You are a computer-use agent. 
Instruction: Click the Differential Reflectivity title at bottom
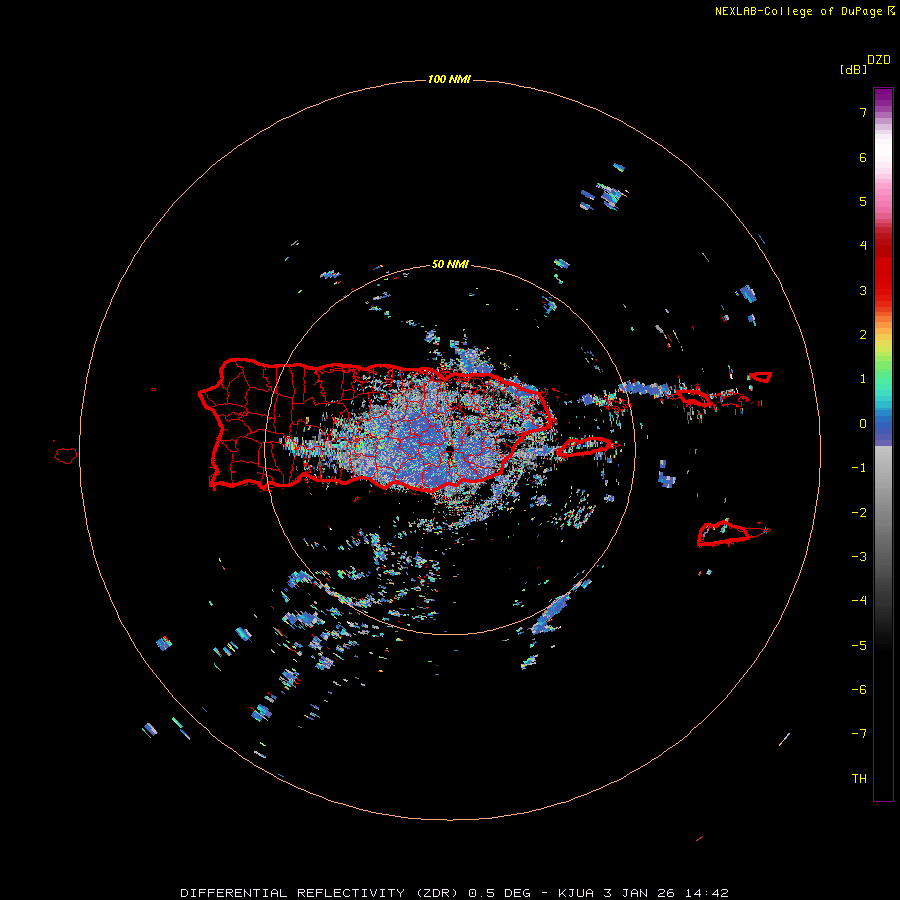[454, 893]
